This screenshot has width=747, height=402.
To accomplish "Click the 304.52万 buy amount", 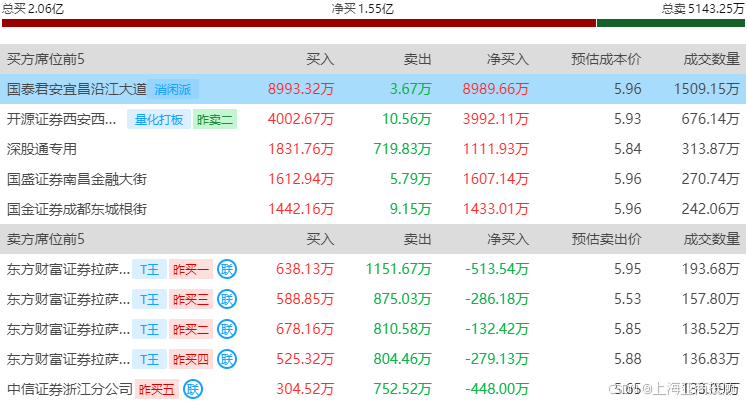I will (305, 390).
